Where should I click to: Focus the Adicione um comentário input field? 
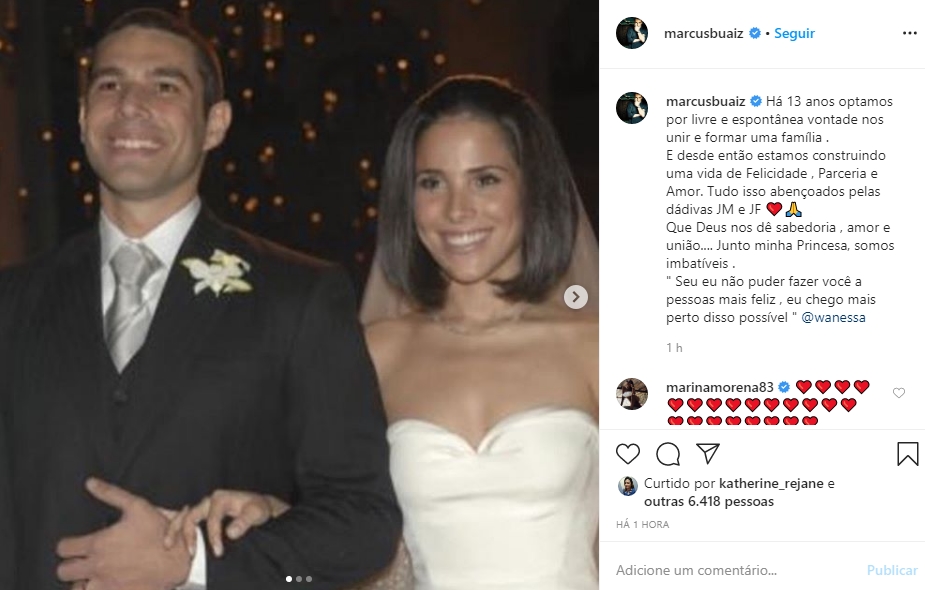[x=730, y=570]
